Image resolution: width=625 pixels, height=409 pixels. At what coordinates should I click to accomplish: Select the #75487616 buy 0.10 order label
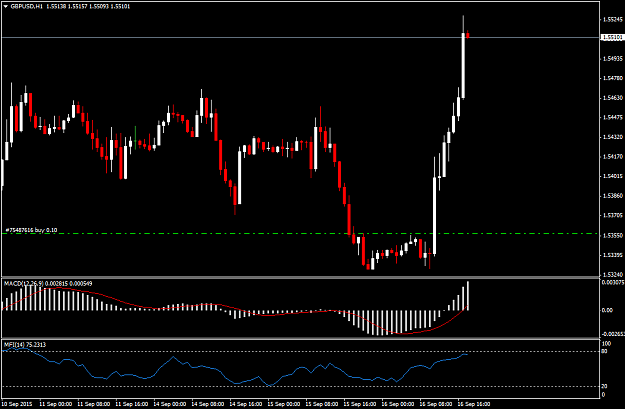31,230
